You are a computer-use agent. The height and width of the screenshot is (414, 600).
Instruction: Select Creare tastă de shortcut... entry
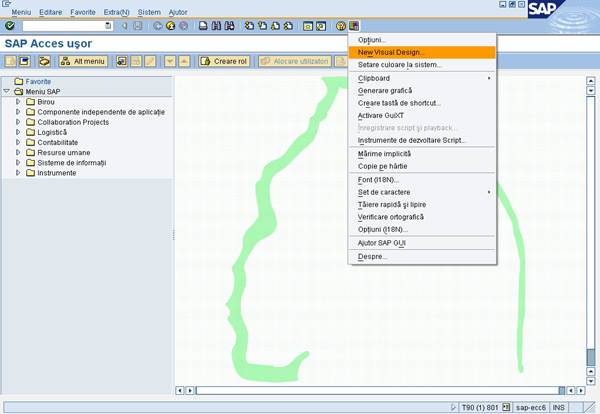click(x=422, y=103)
